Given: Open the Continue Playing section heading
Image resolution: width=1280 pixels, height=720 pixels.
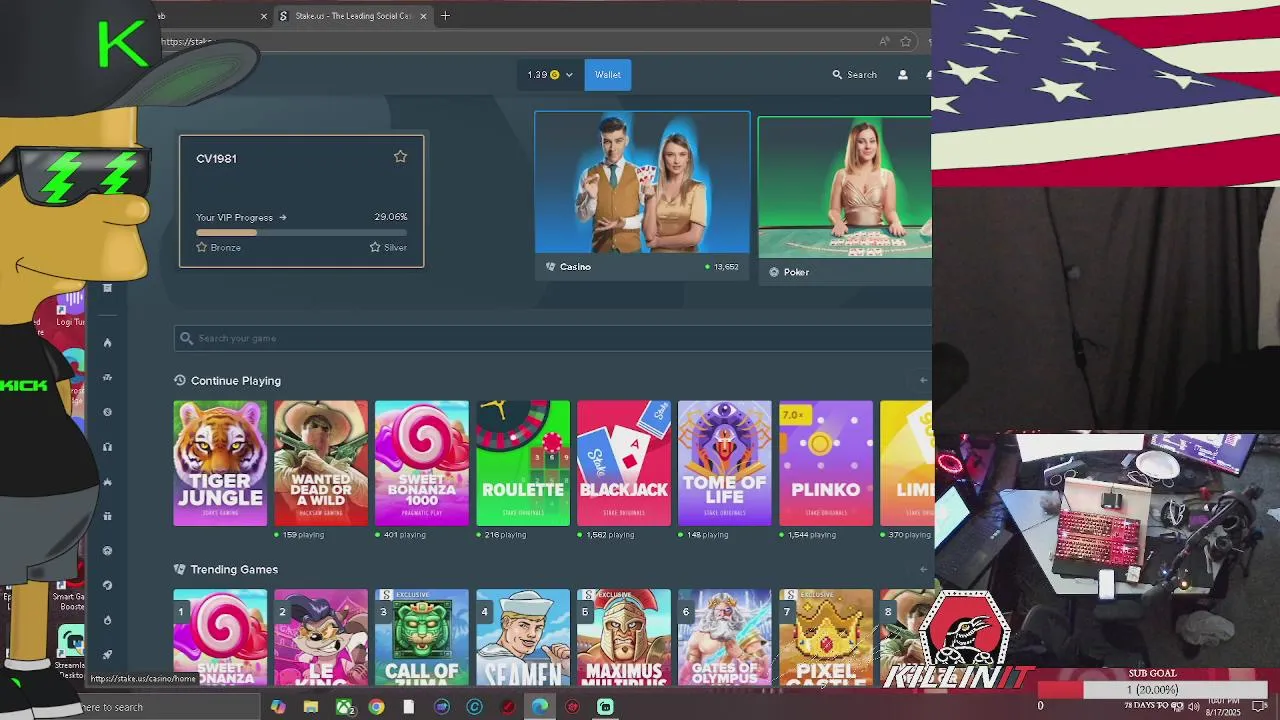Looking at the screenshot, I should [x=236, y=381].
